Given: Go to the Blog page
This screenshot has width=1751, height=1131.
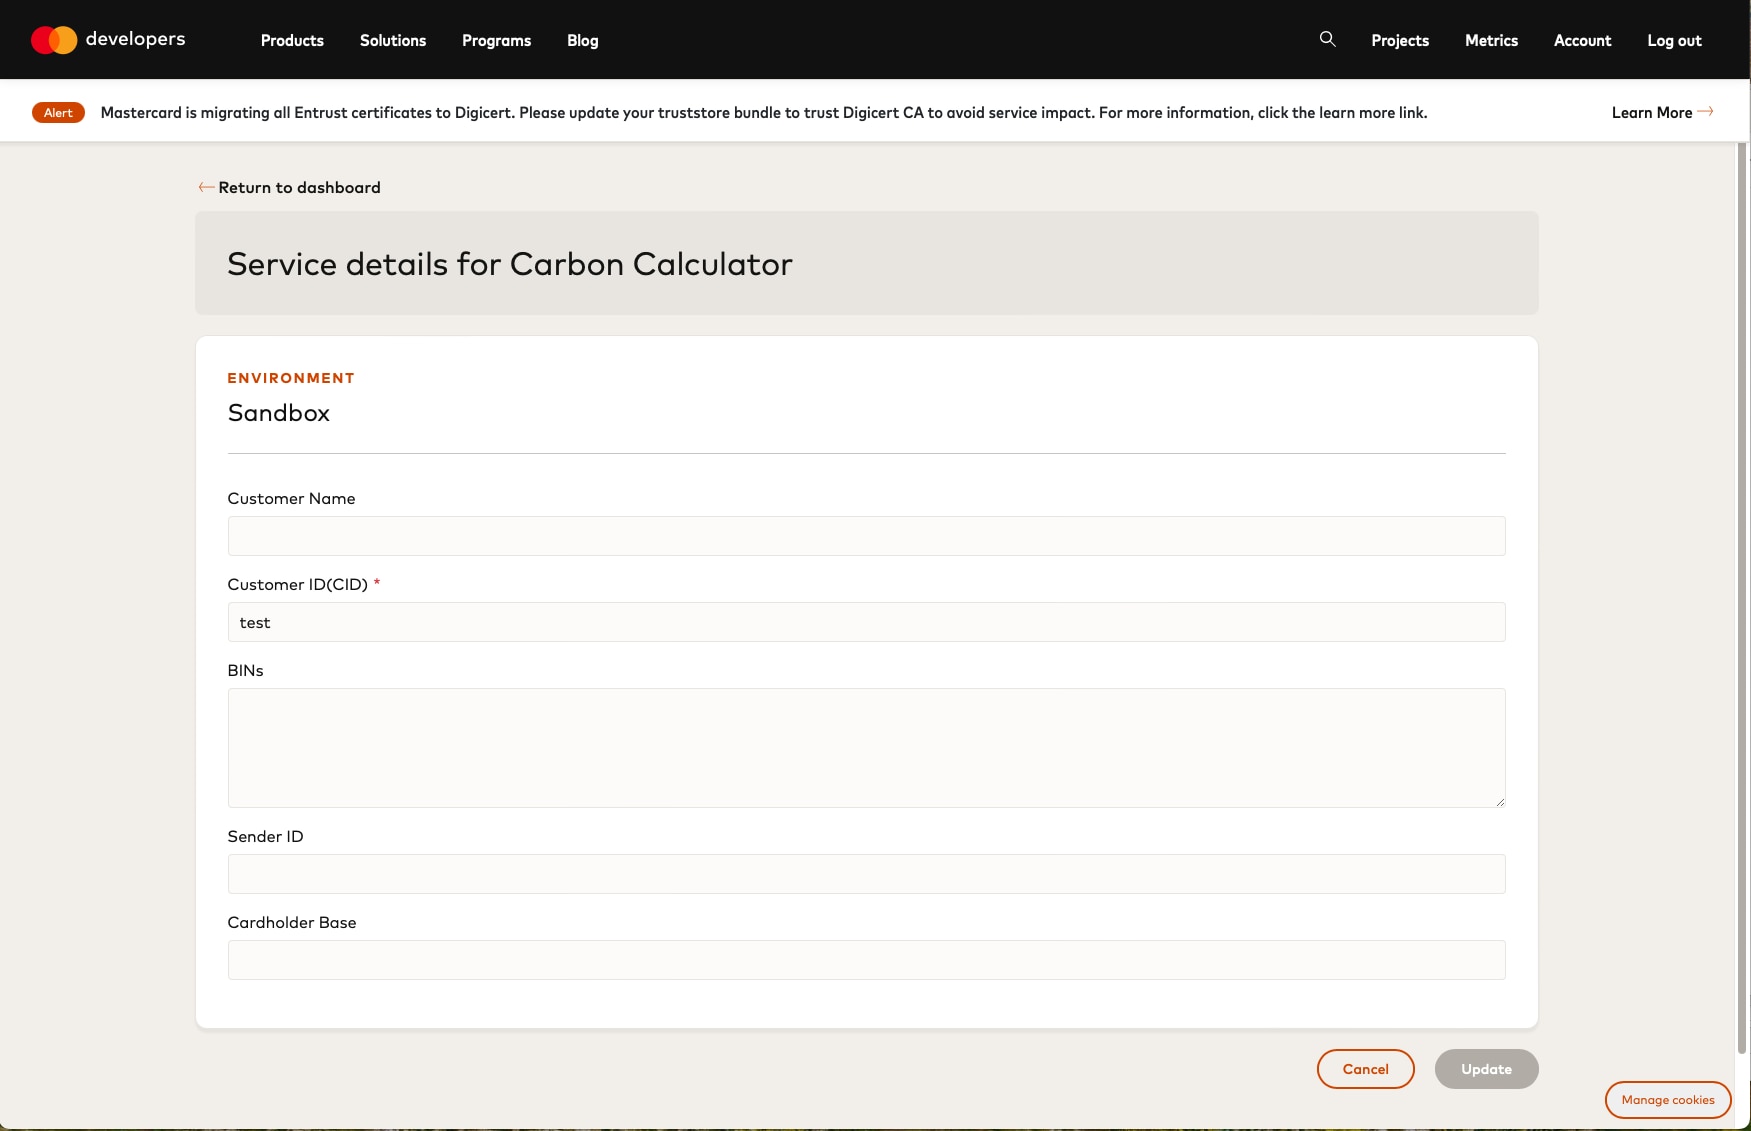Looking at the screenshot, I should (582, 40).
